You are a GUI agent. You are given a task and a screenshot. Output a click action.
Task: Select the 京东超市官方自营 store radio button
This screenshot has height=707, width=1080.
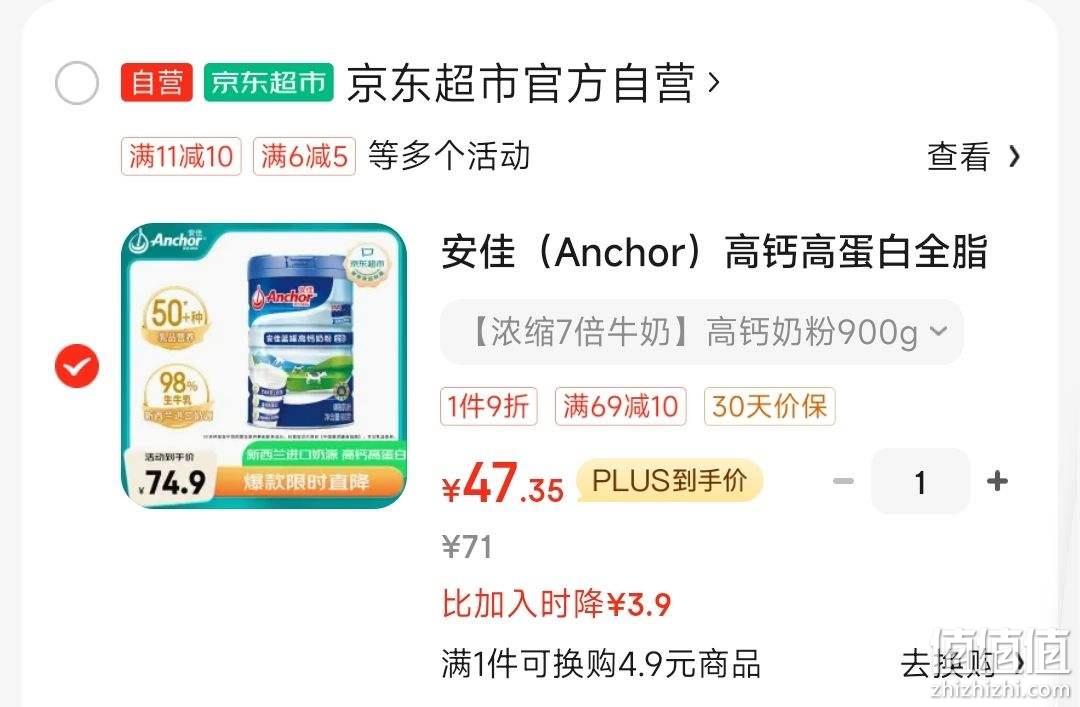pos(76,83)
